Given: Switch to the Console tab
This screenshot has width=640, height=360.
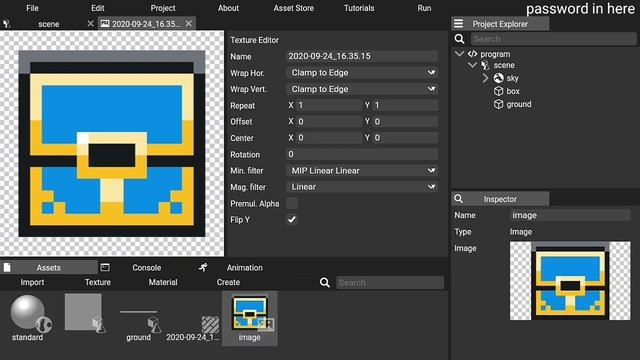Looking at the screenshot, I should coord(147,267).
